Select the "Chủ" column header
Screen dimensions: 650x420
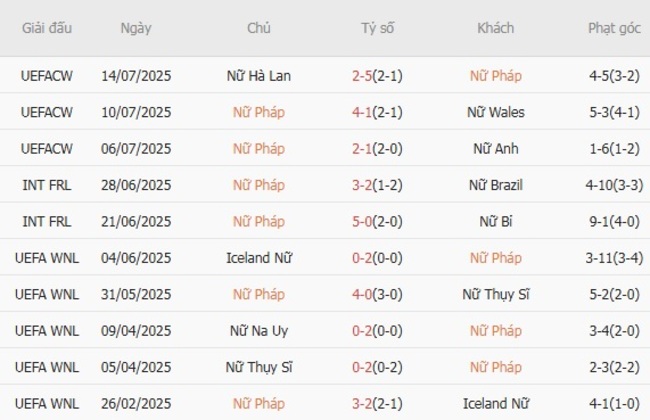(259, 28)
